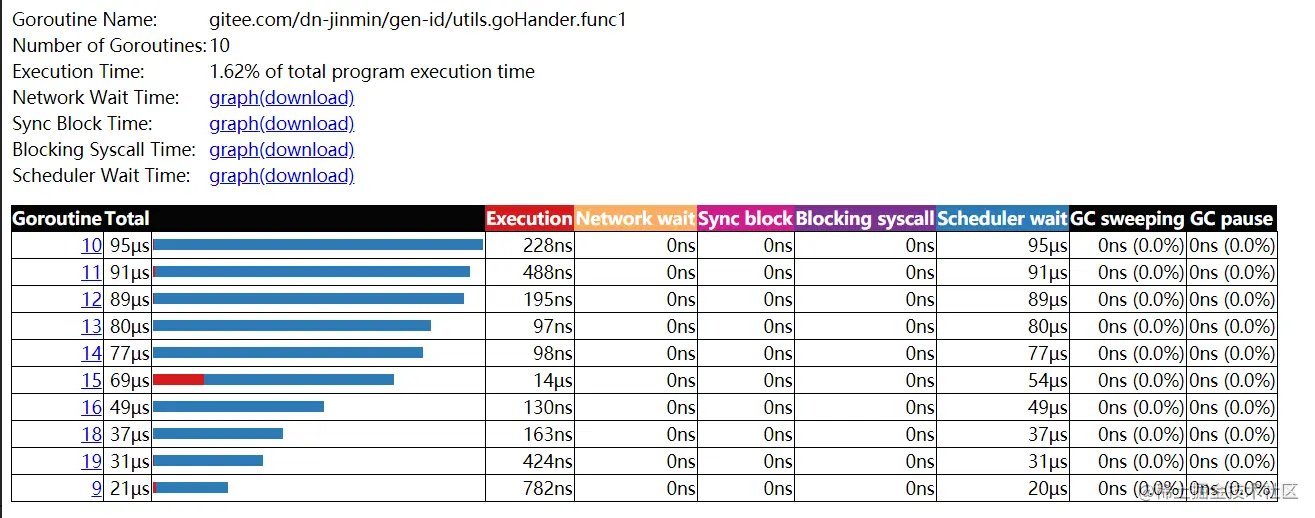Open goroutine 10 link
The width and height of the screenshot is (1315, 518).
coord(91,245)
